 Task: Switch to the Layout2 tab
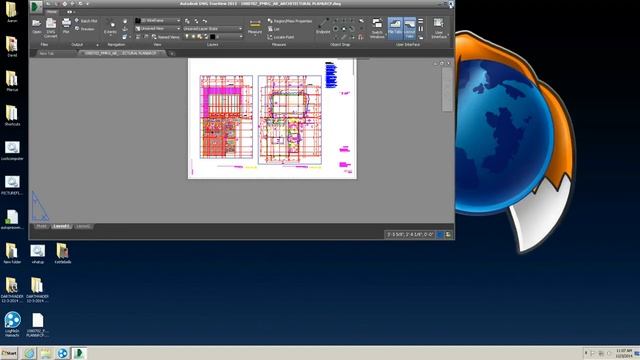click(83, 226)
